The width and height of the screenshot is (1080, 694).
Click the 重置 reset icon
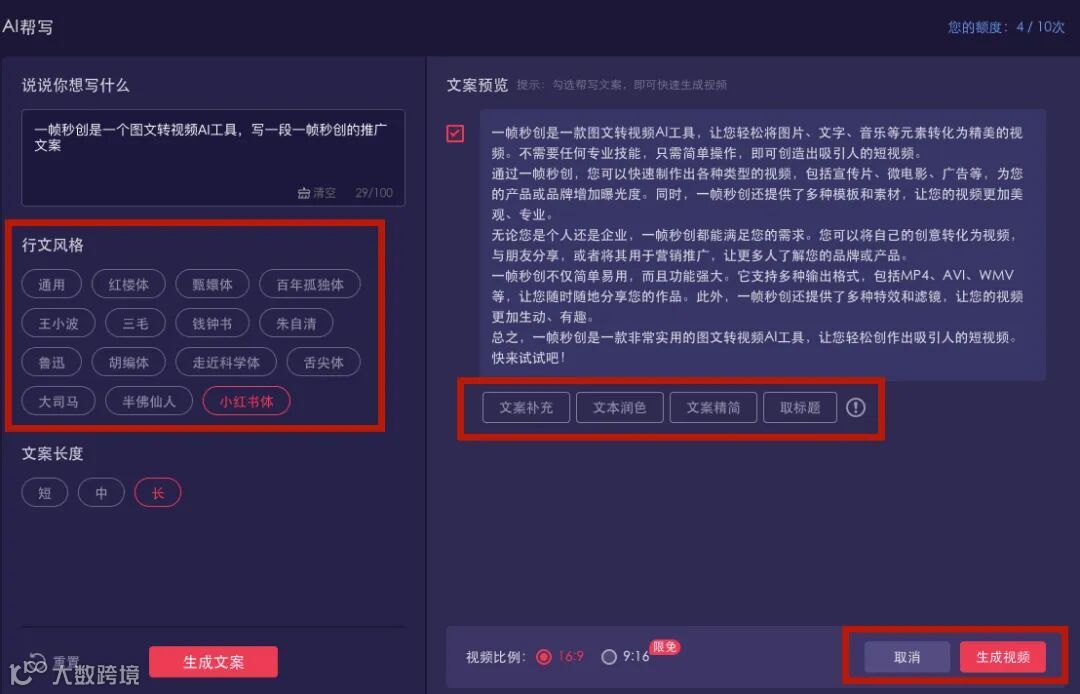[x=37, y=662]
